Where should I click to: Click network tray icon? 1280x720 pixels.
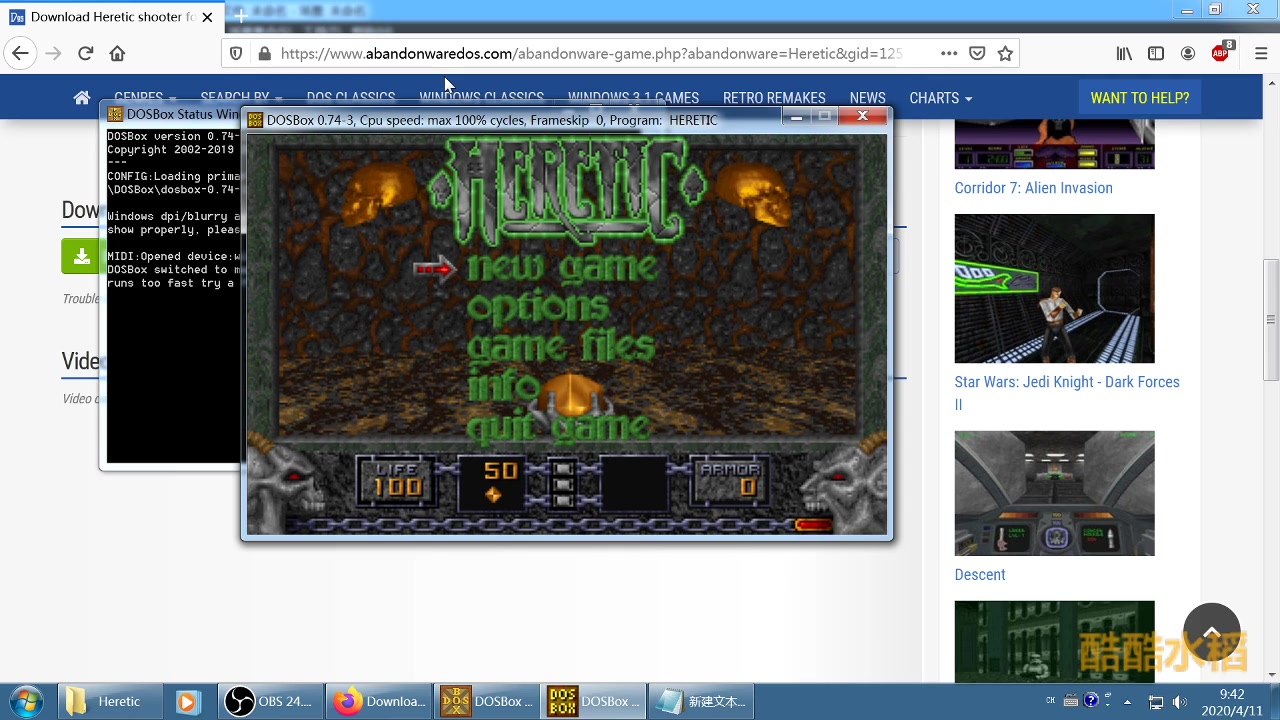coord(1156,702)
